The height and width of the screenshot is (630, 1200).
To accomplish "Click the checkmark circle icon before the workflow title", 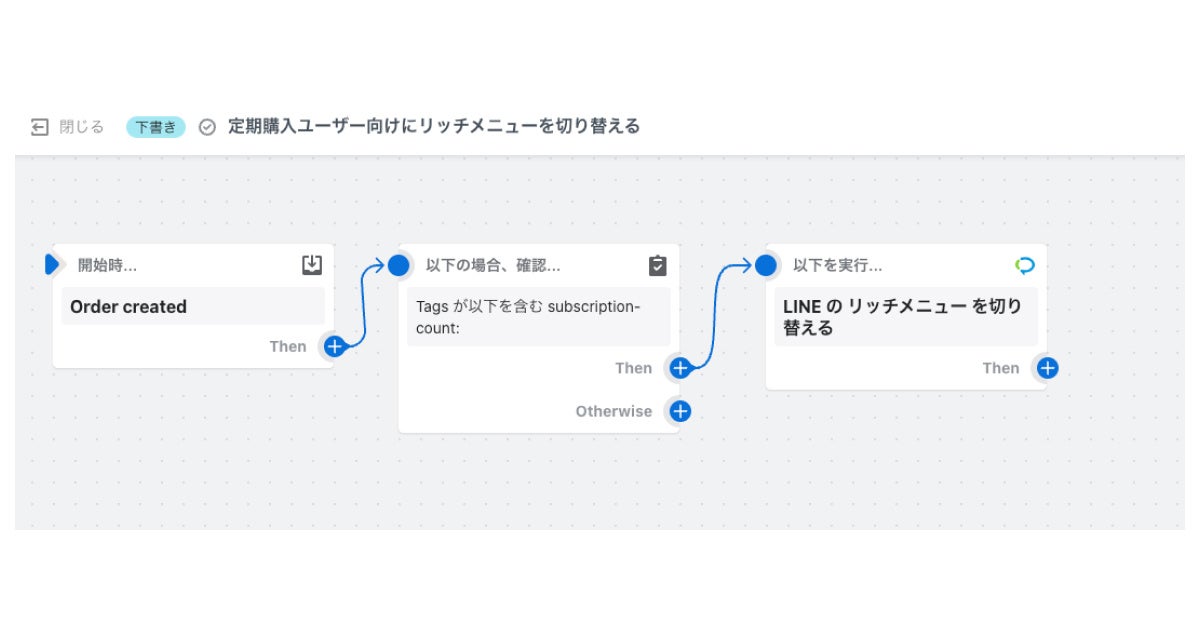I will 207,126.
